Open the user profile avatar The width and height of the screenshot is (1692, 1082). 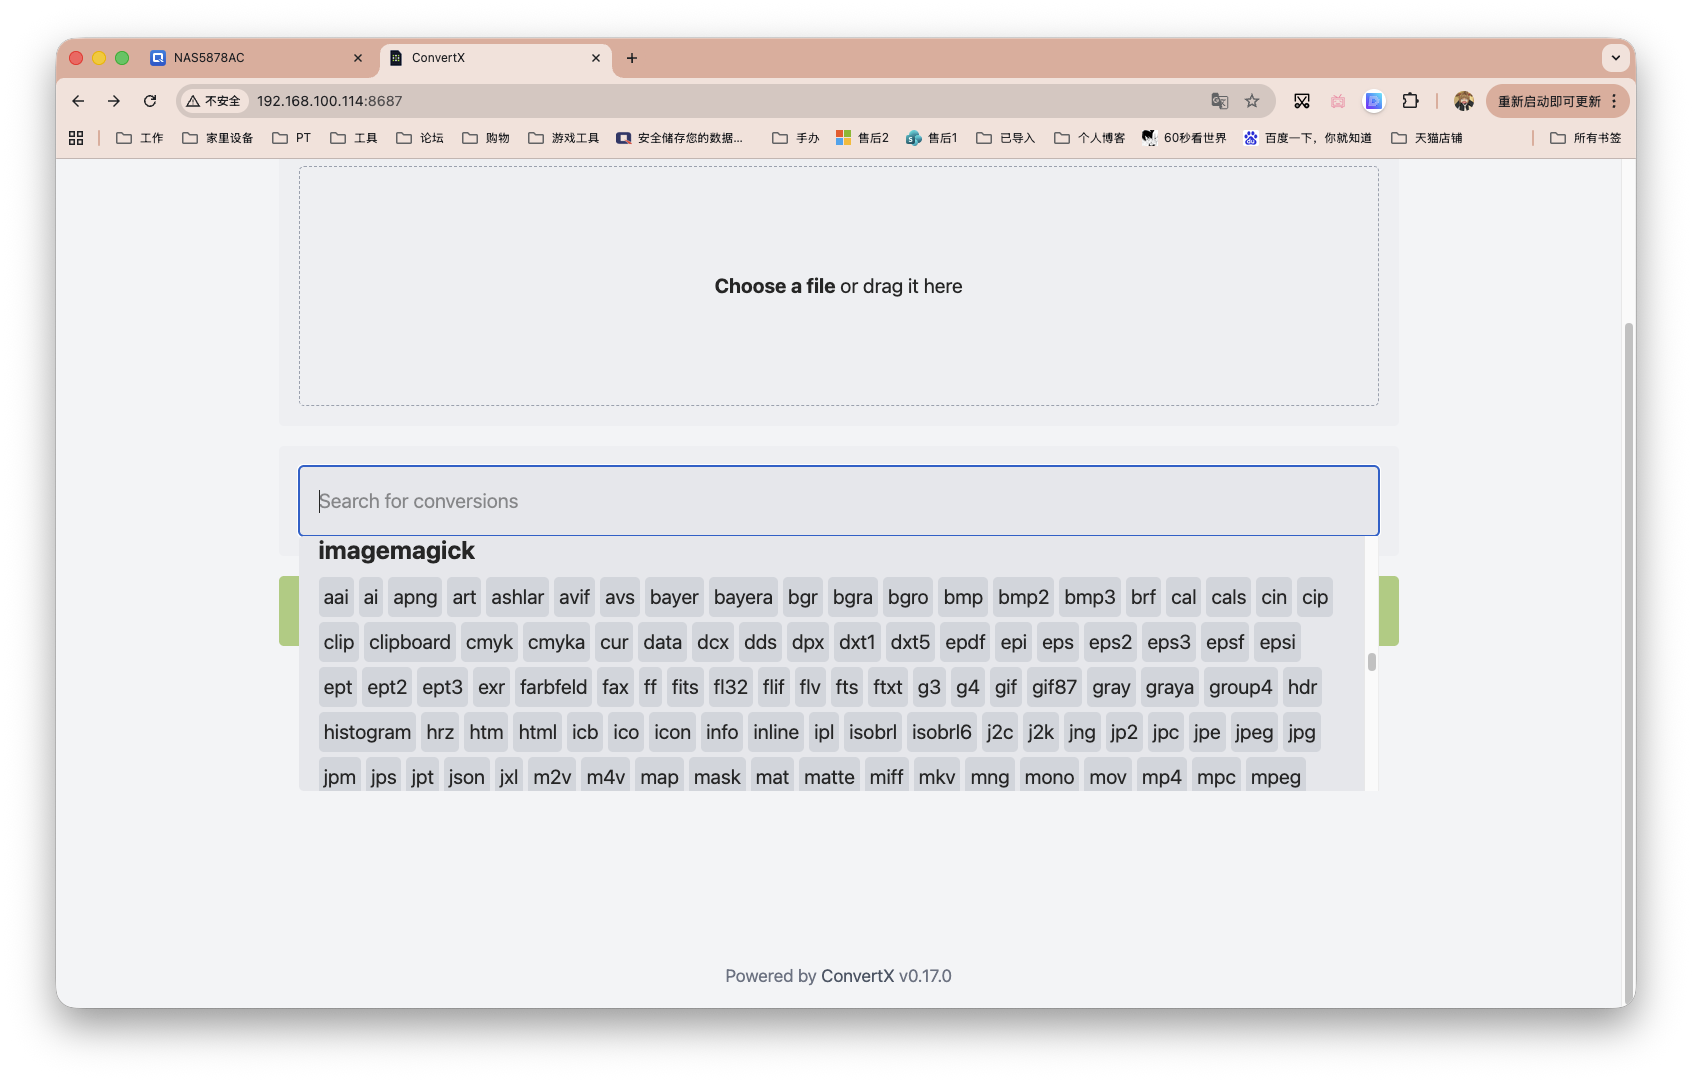(1463, 101)
